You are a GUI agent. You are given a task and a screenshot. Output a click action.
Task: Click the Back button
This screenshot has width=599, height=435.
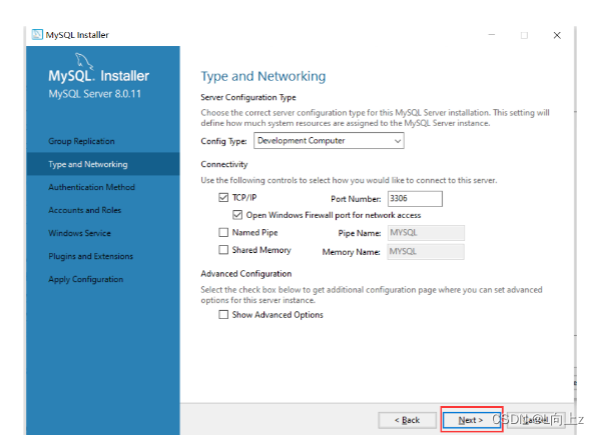tap(407, 420)
